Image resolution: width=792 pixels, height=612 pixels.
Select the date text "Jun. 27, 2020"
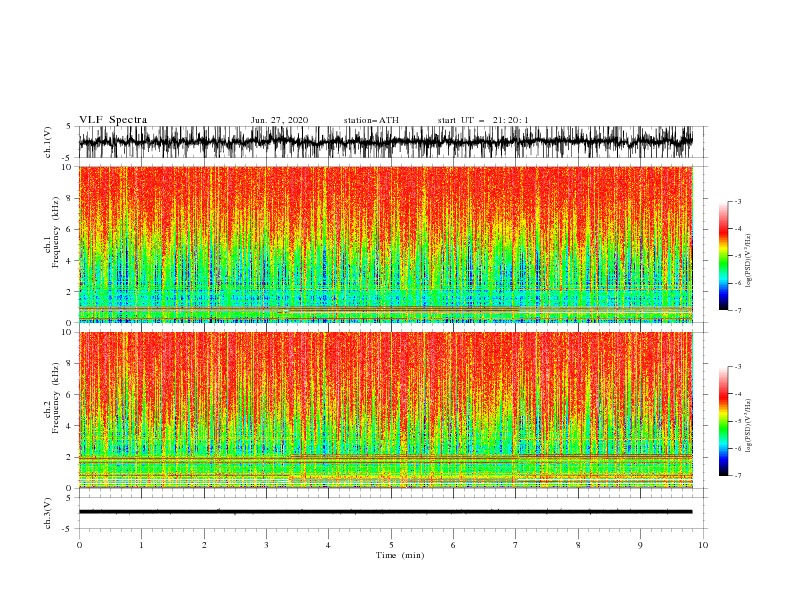[x=279, y=120]
